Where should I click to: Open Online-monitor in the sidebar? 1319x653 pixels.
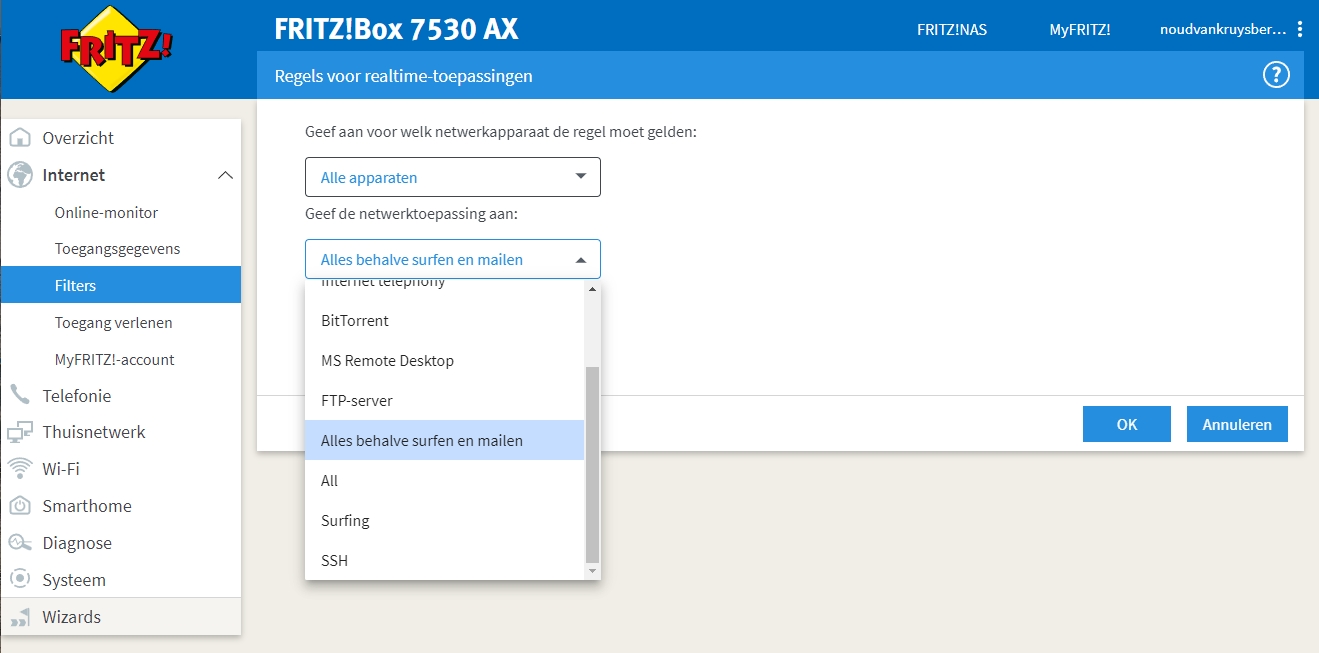[106, 213]
